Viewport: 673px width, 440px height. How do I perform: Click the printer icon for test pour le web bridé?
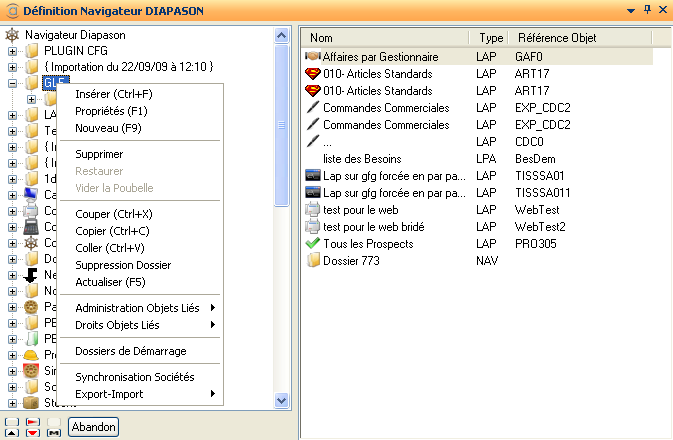pos(312,226)
